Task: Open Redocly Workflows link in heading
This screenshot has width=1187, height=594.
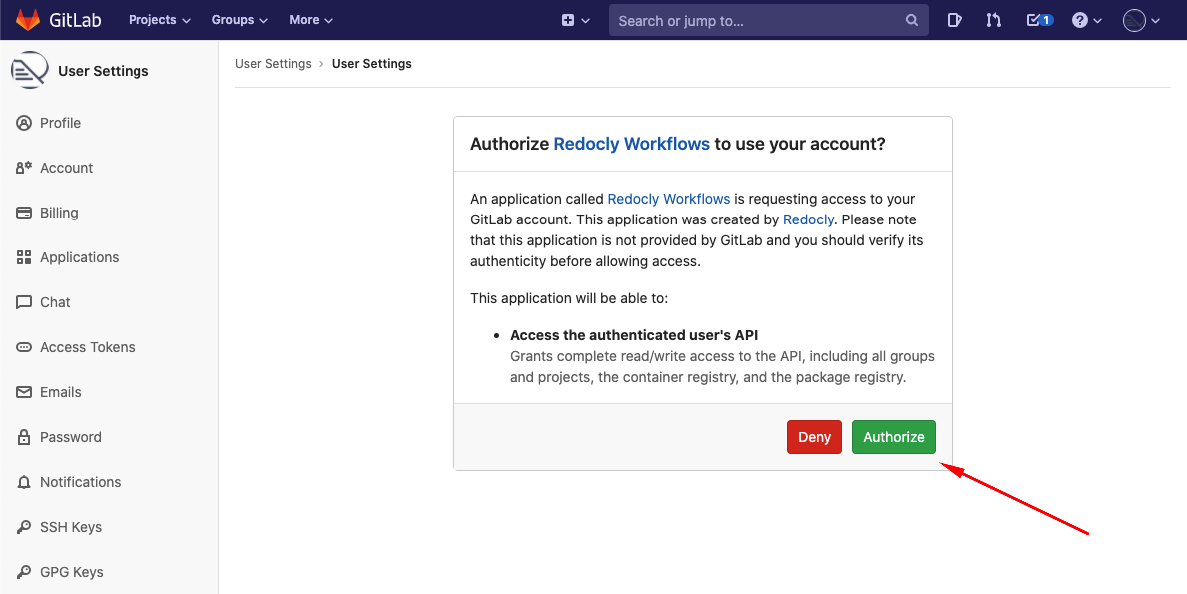Action: [x=632, y=144]
